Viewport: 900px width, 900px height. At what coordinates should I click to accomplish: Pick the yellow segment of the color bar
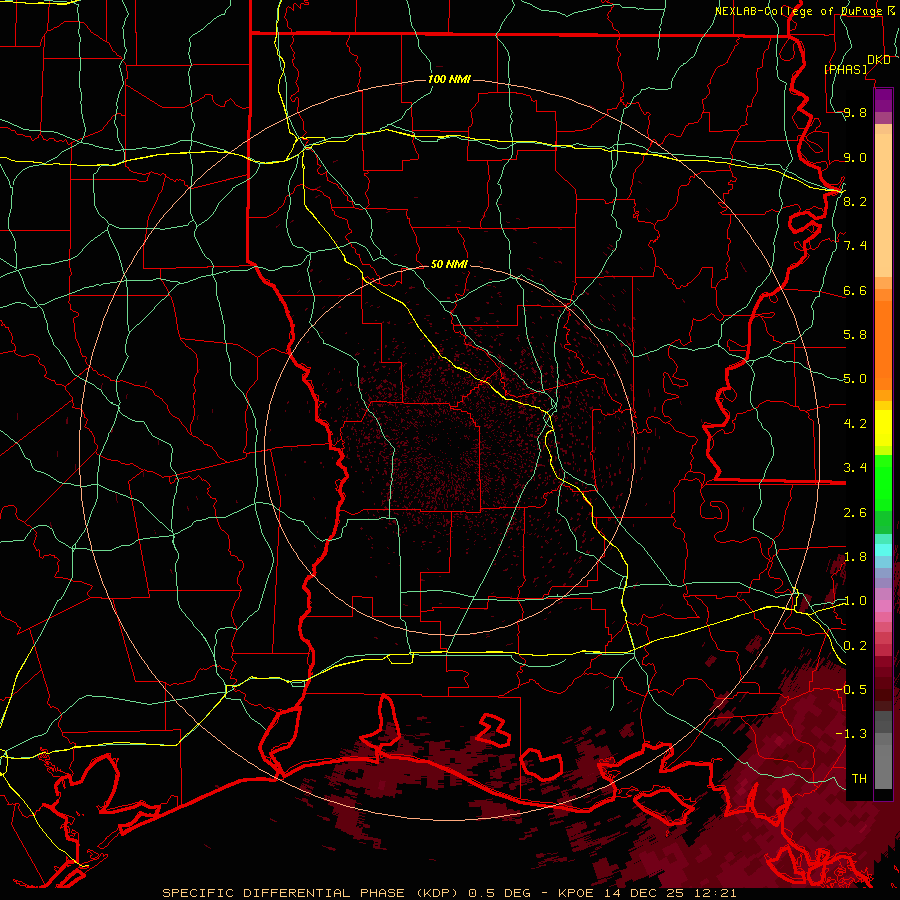(883, 428)
